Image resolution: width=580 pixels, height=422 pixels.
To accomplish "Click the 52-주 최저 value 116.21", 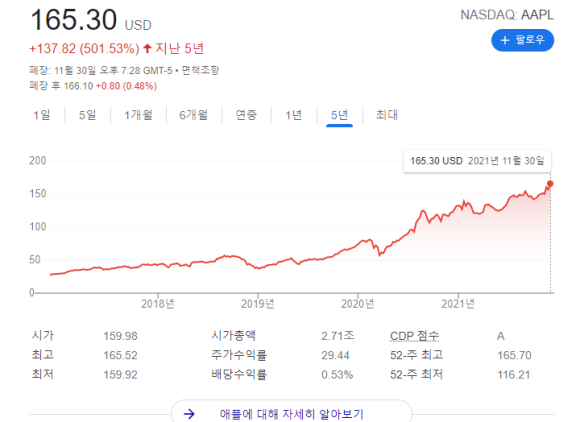I will coord(513,375).
